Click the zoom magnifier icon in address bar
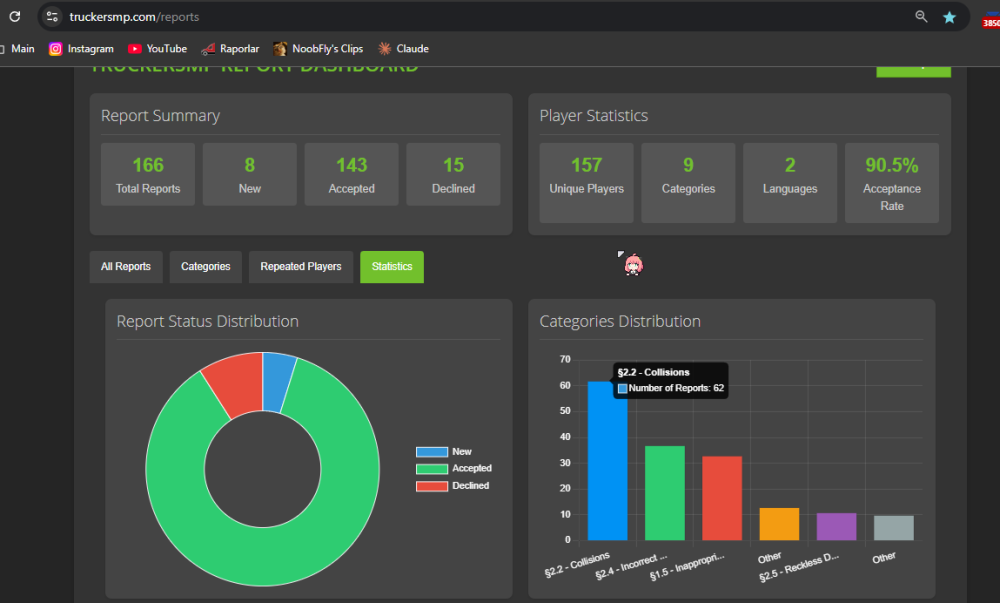1000x603 pixels. [x=921, y=17]
